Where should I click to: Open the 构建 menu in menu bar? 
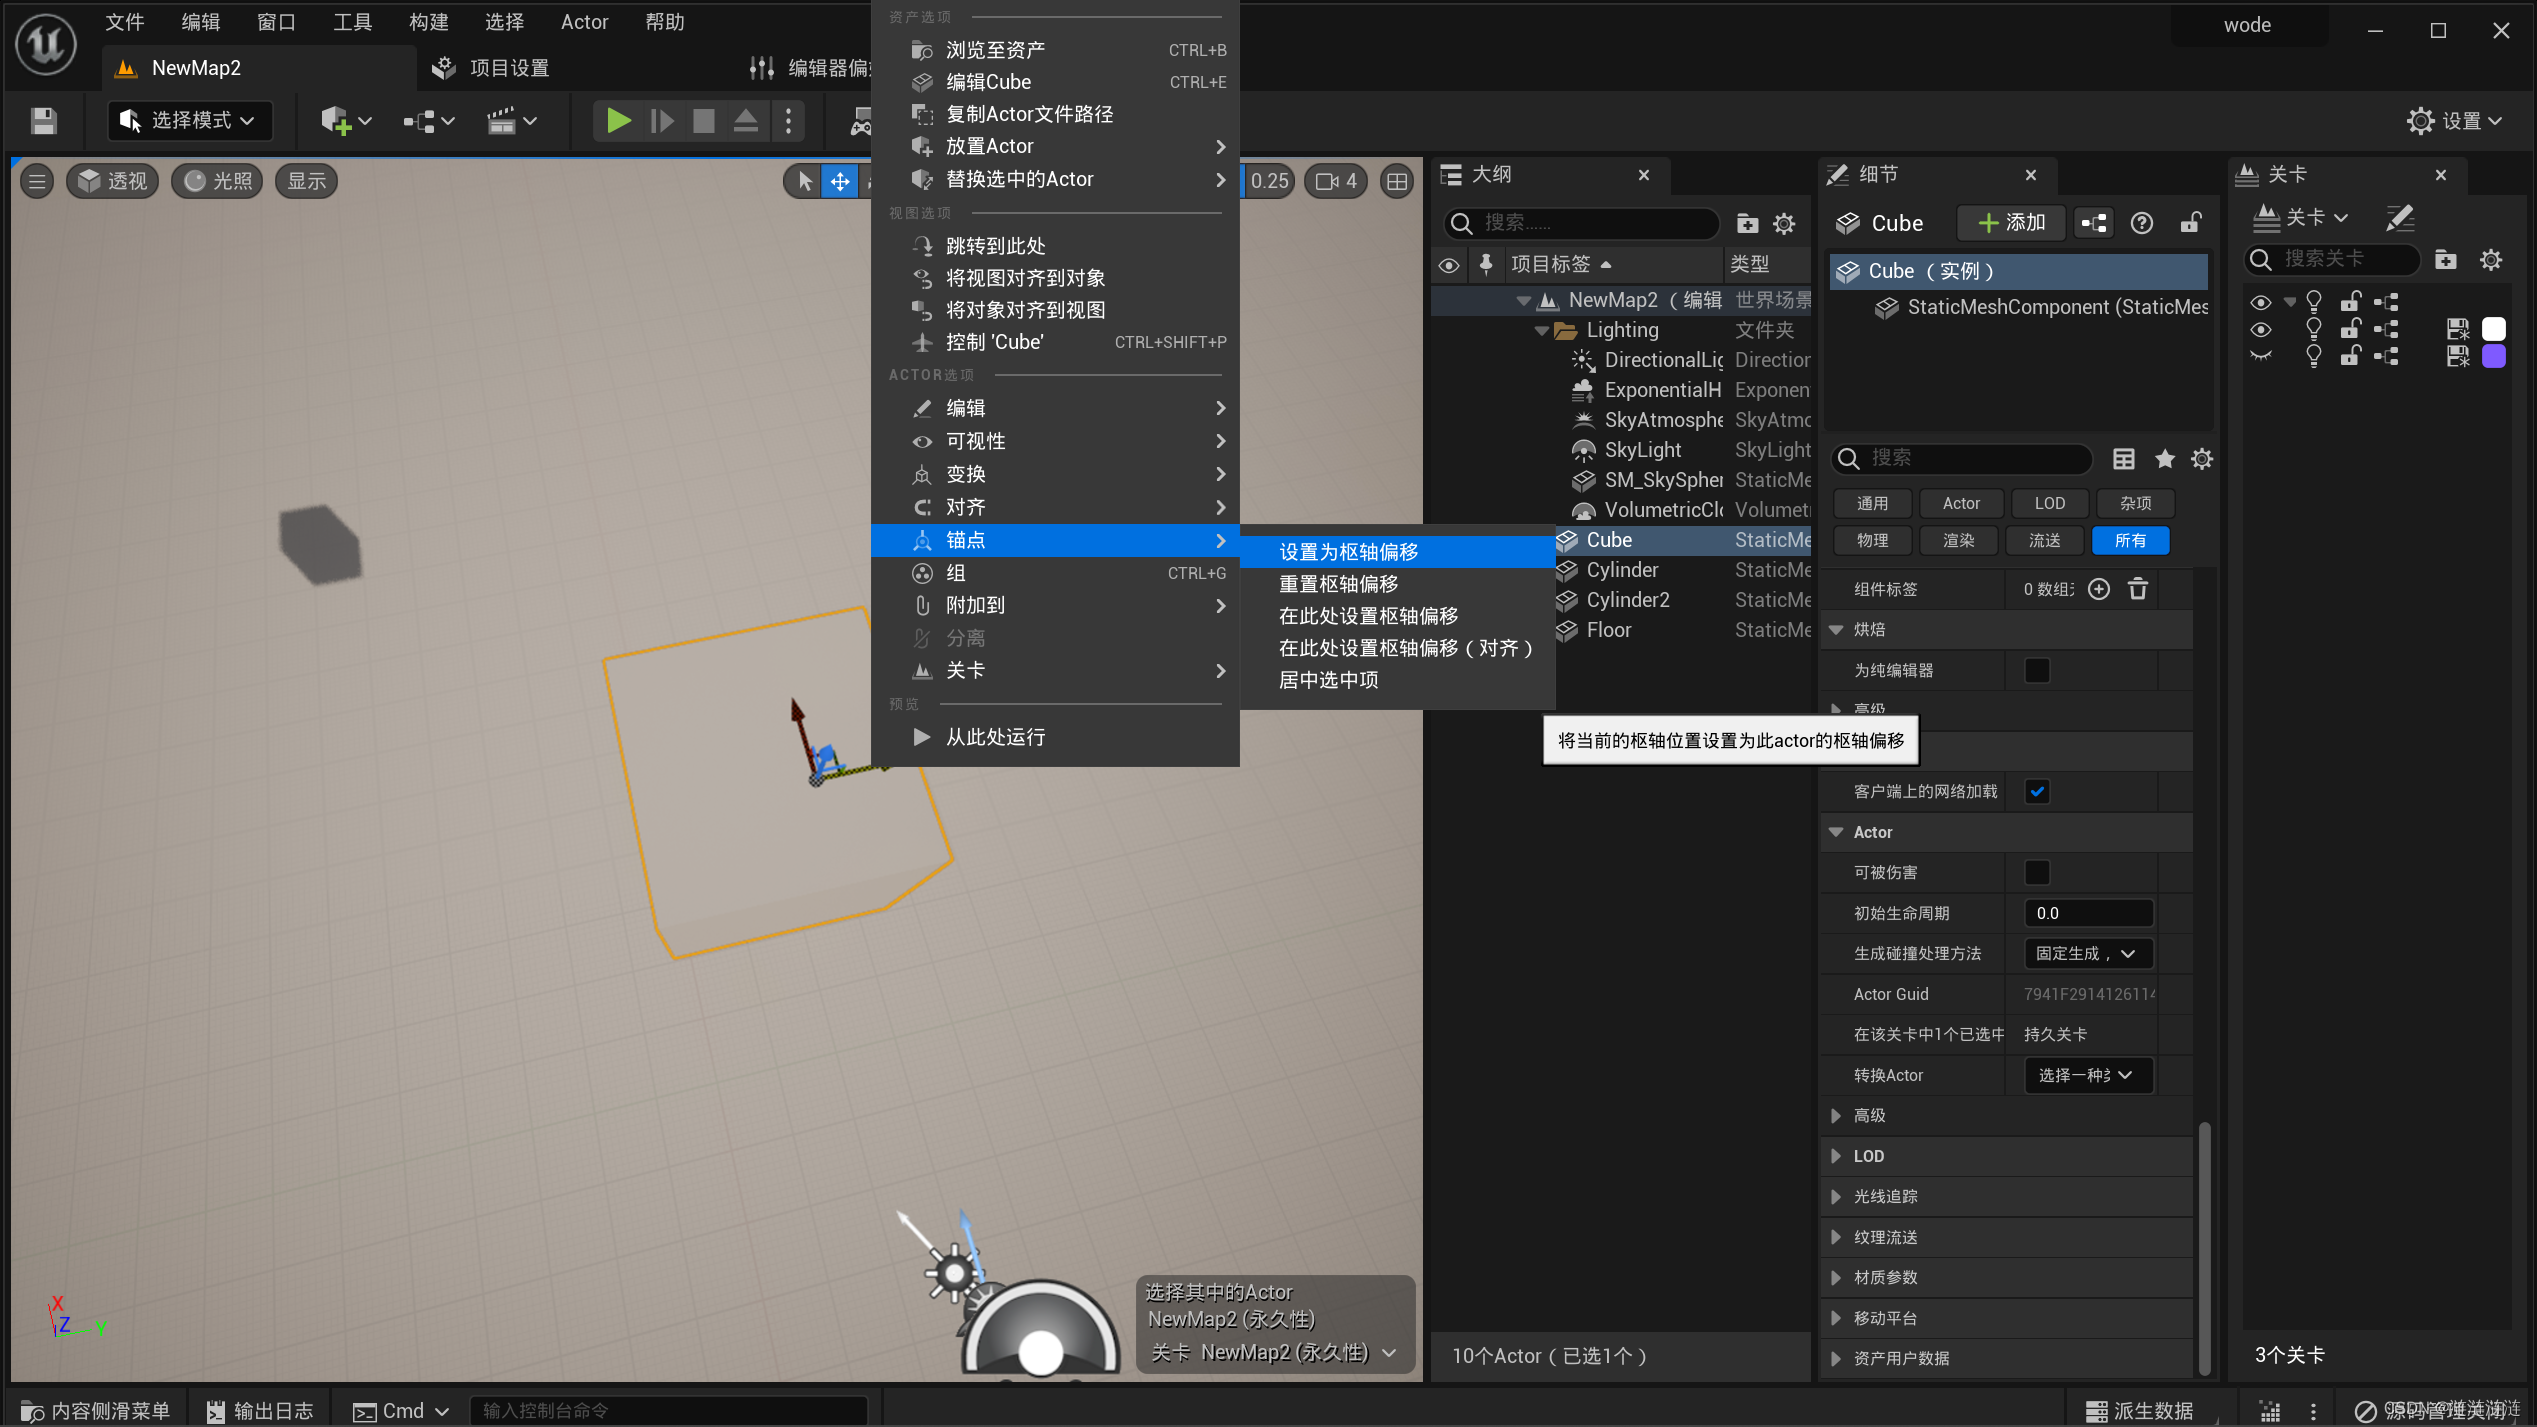pyautogui.click(x=428, y=22)
